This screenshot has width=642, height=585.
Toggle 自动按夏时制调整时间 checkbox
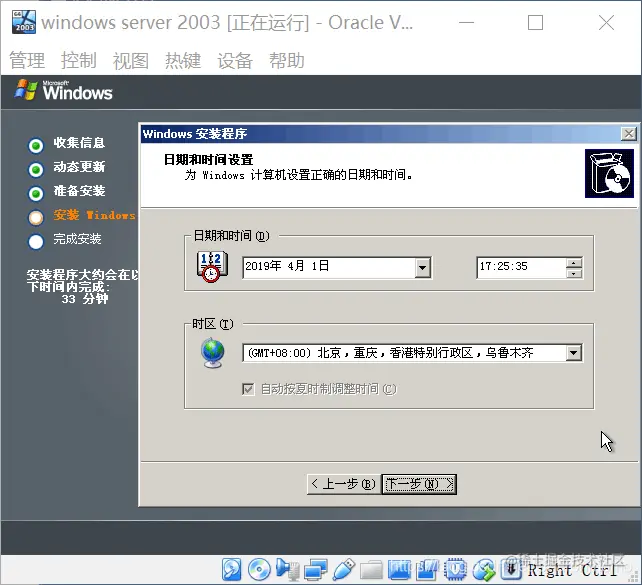(x=248, y=389)
